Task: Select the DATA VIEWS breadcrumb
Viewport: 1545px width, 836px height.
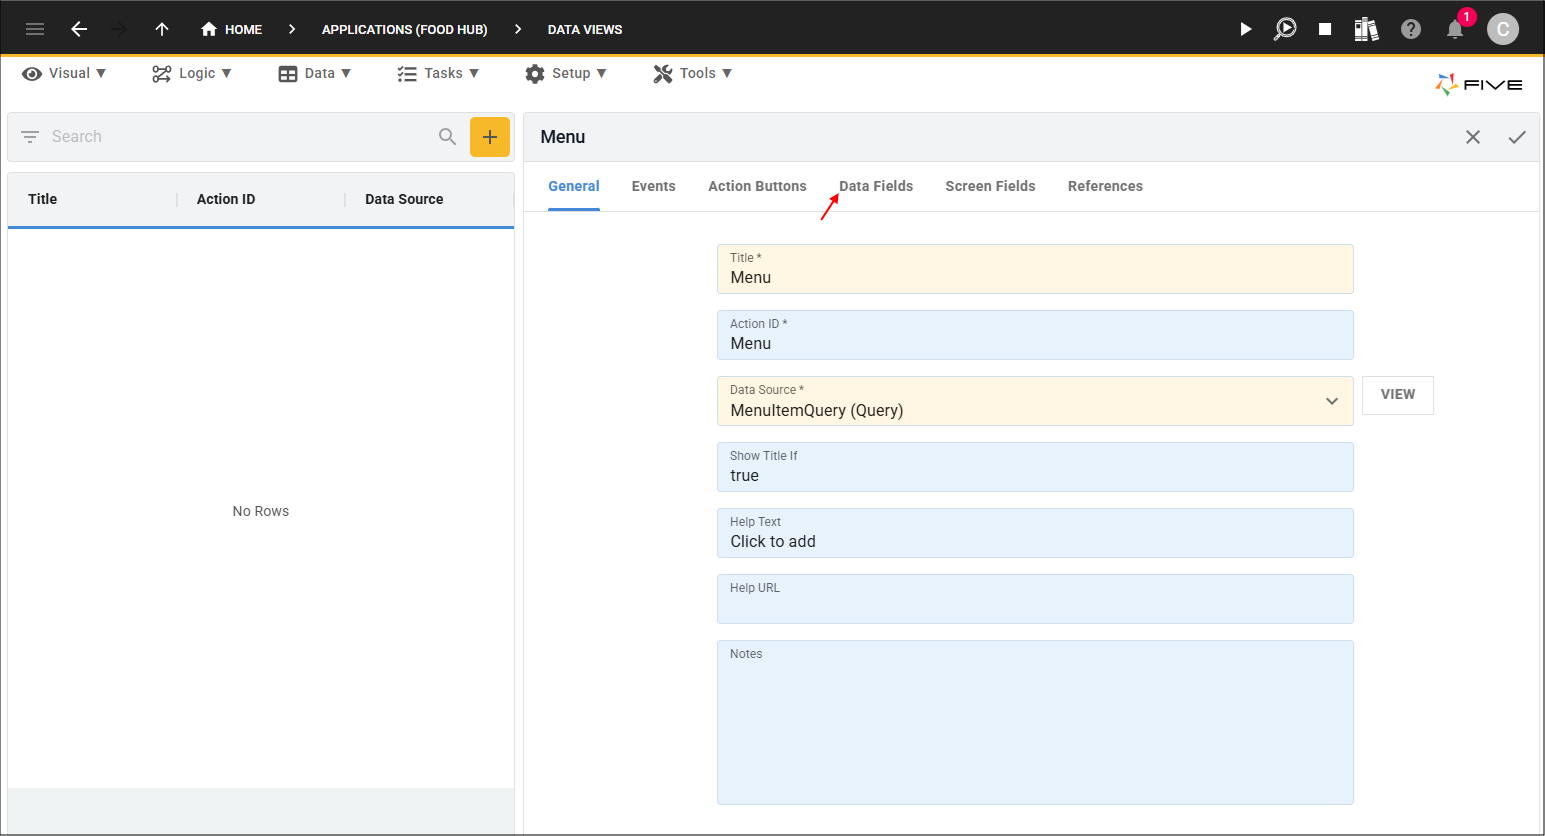Action: click(585, 29)
